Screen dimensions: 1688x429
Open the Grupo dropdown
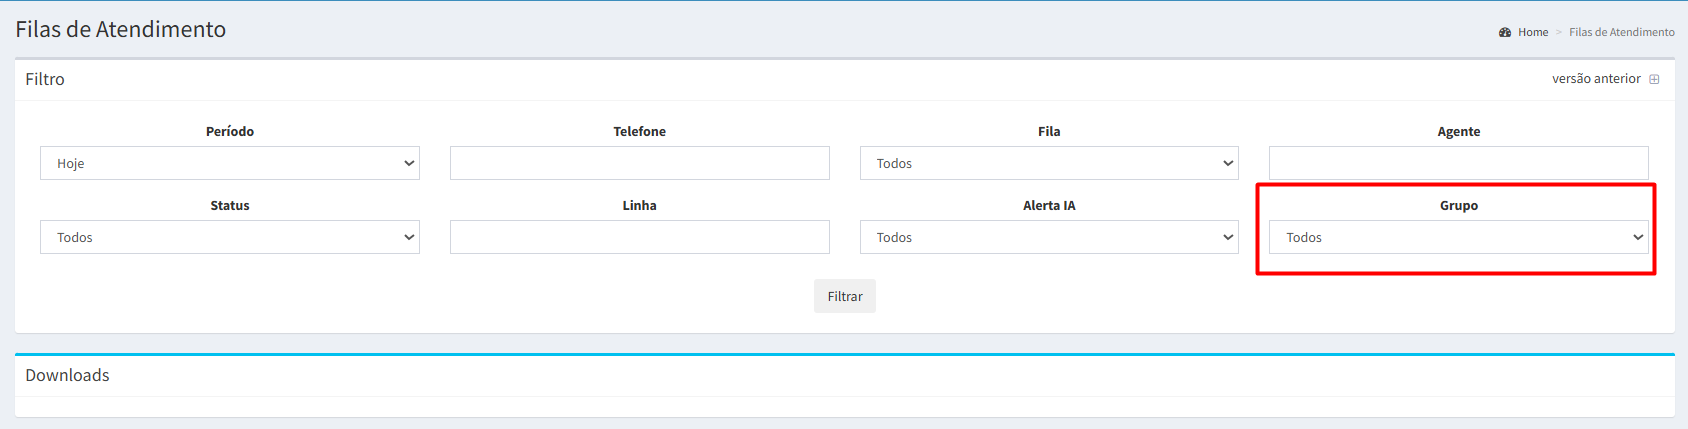point(1458,237)
